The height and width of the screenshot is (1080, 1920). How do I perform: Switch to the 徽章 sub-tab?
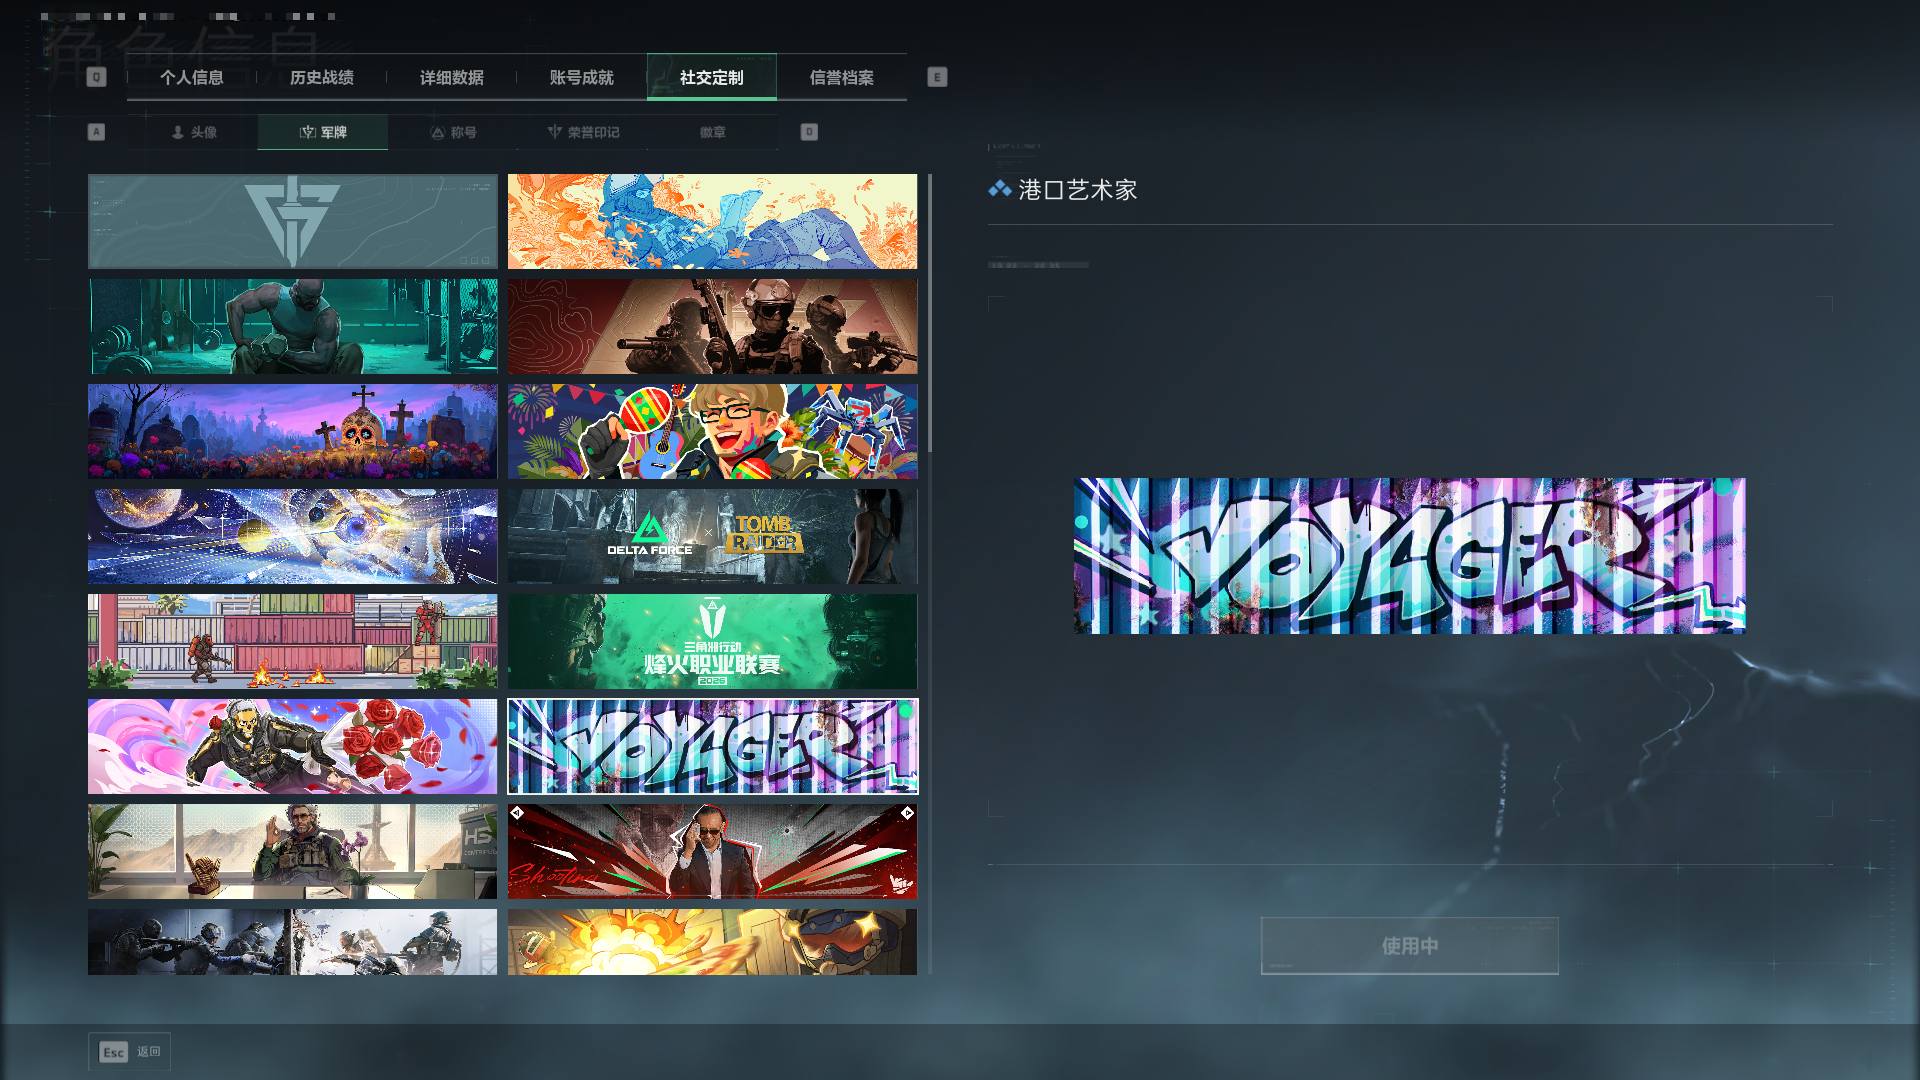(713, 132)
